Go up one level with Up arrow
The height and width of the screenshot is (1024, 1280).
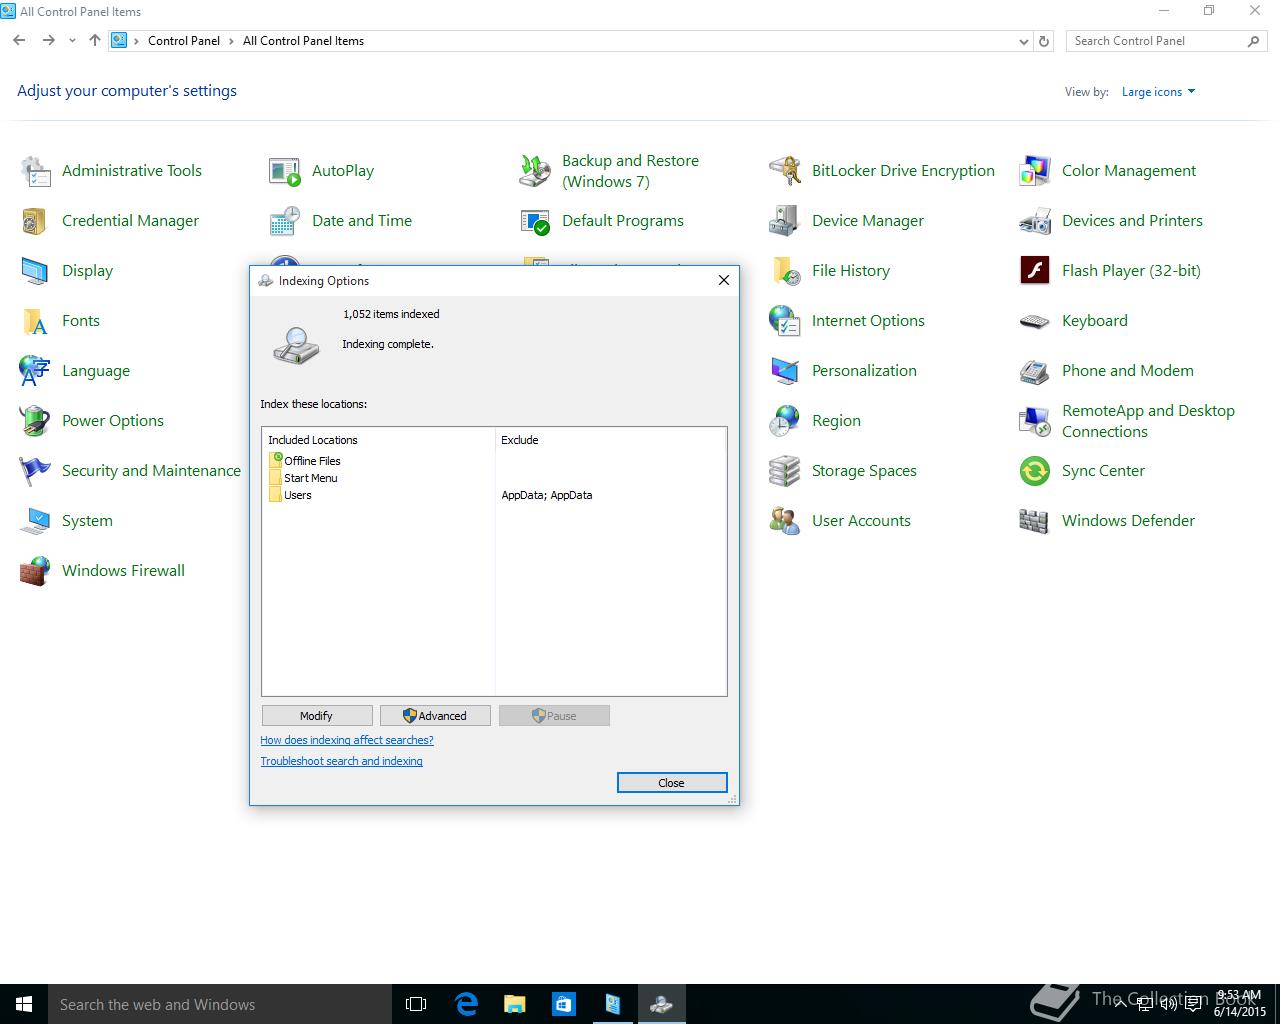click(95, 41)
